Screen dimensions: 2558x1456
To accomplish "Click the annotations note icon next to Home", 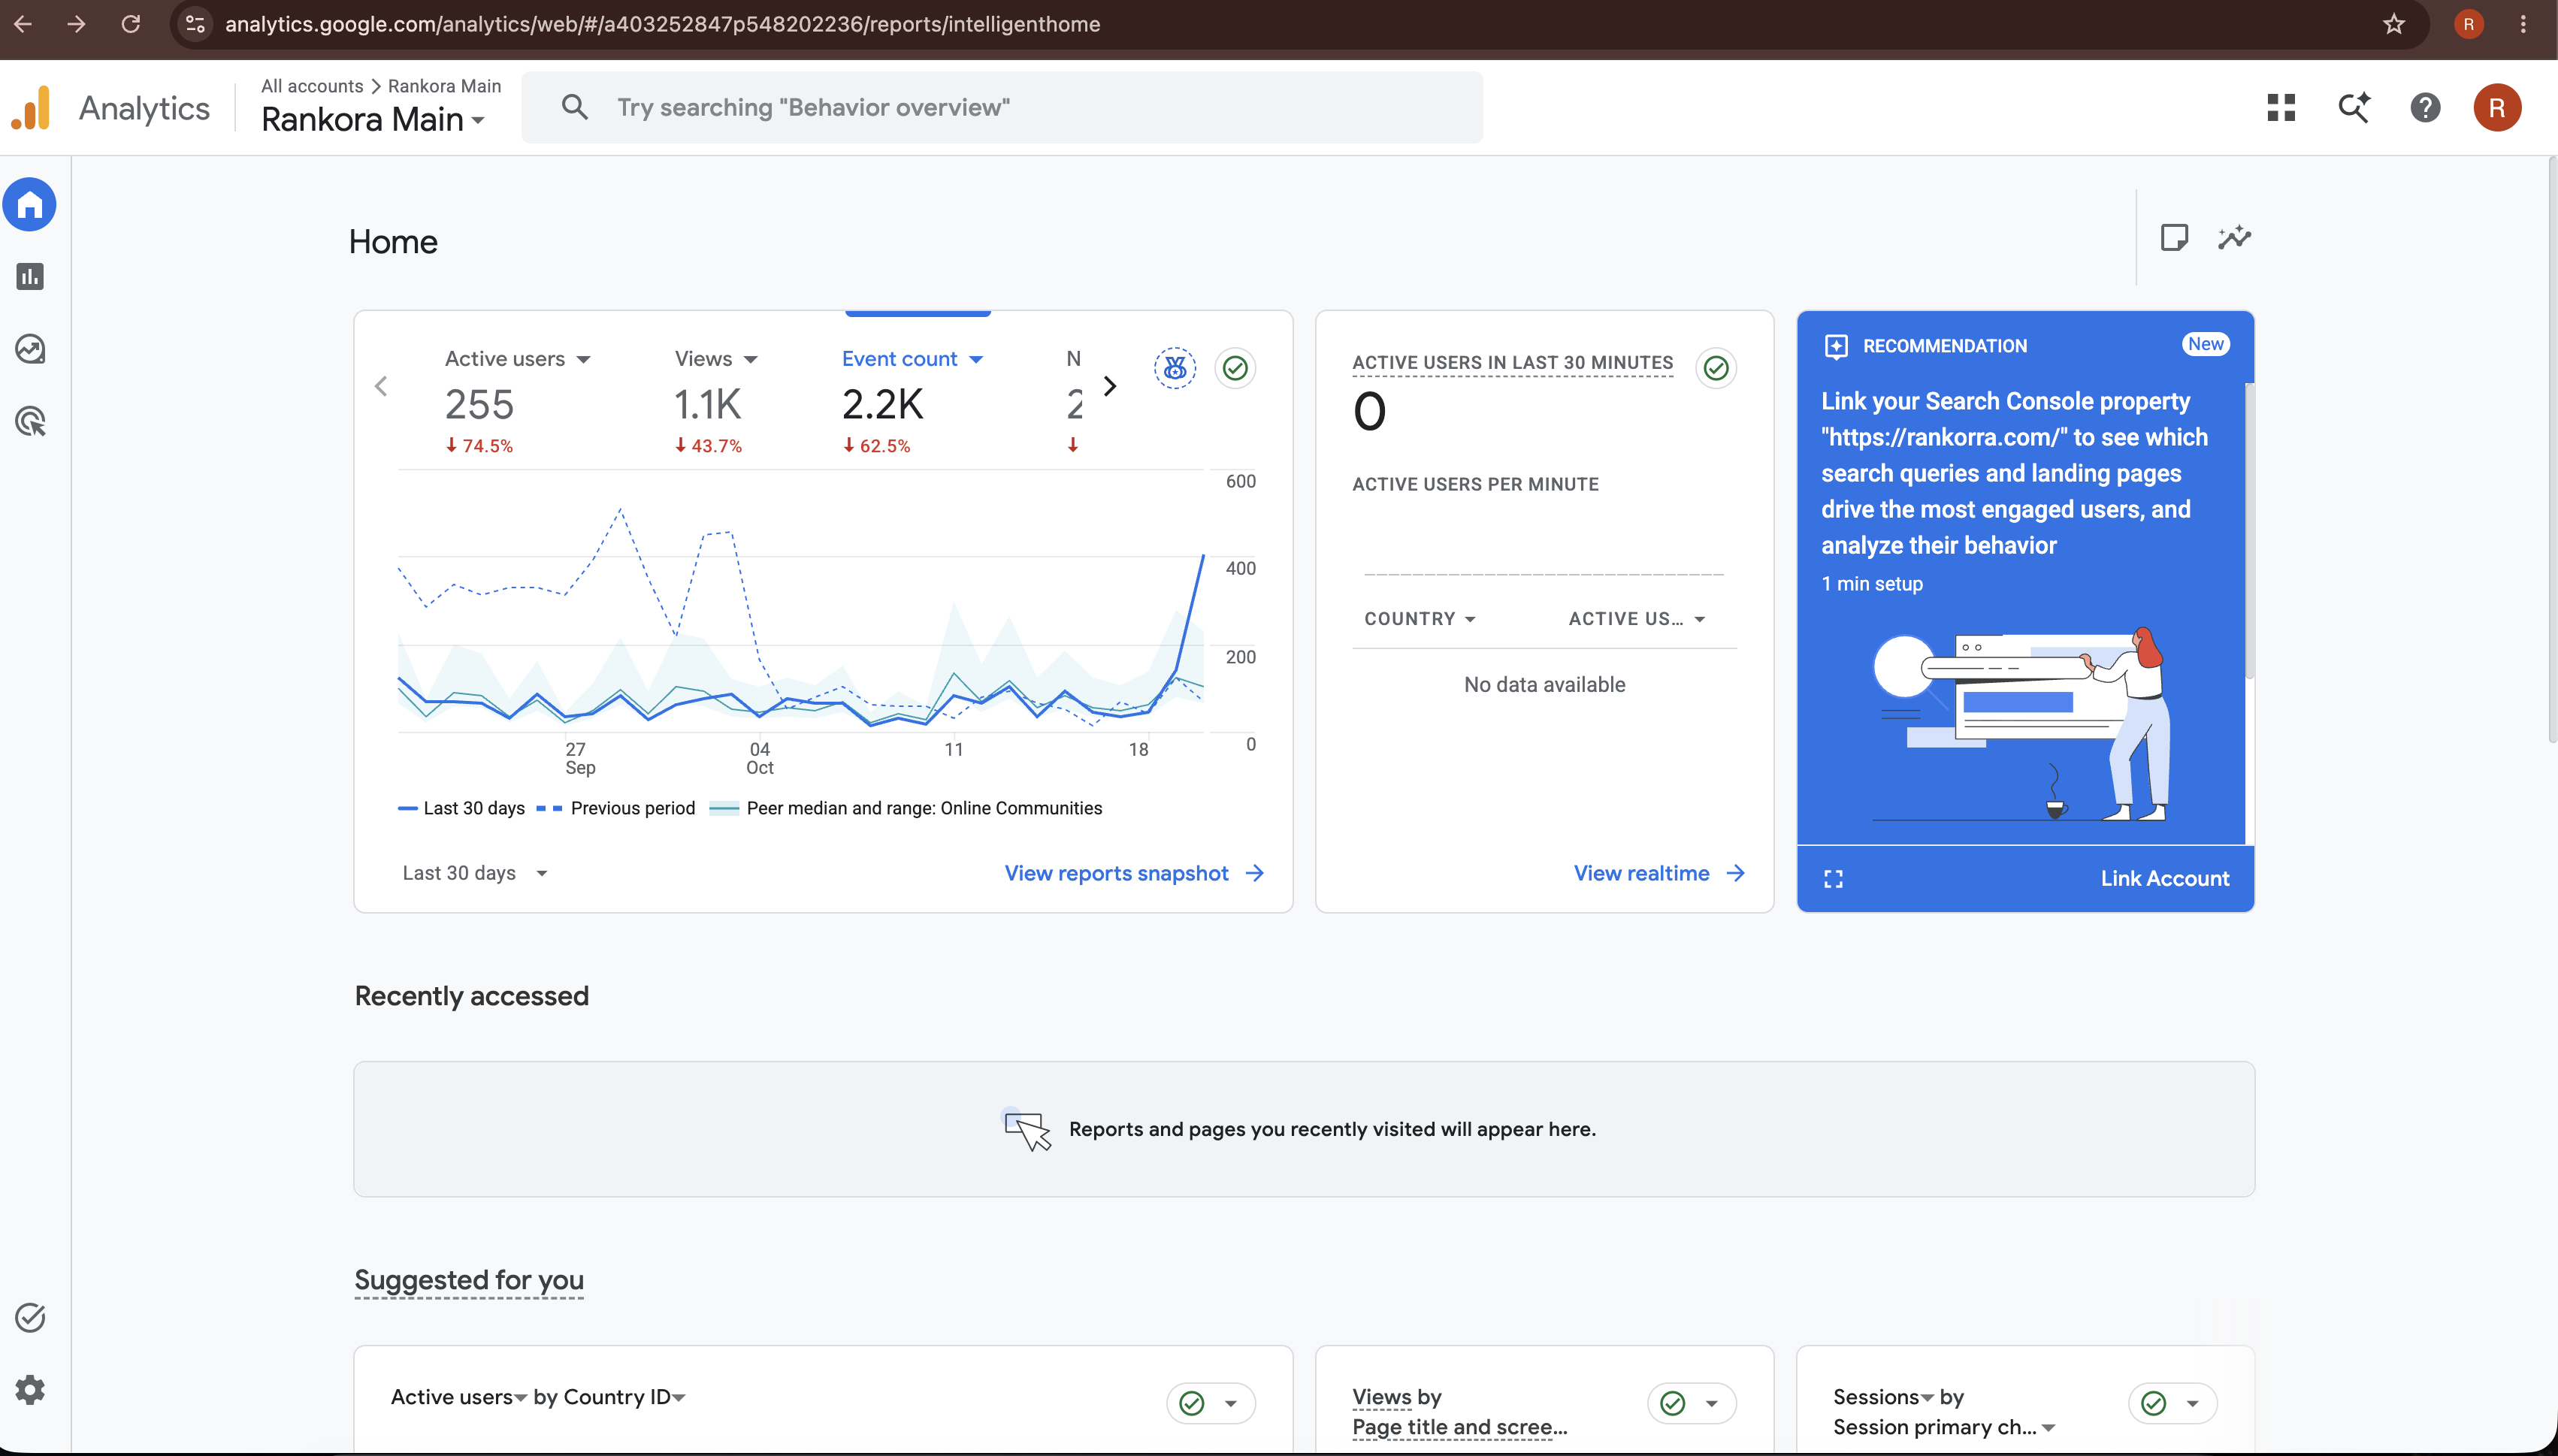I will point(2174,238).
